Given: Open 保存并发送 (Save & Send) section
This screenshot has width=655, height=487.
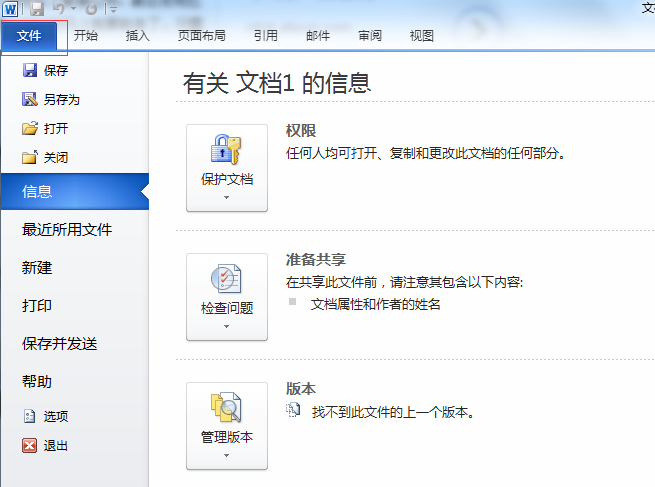Looking at the screenshot, I should point(60,344).
